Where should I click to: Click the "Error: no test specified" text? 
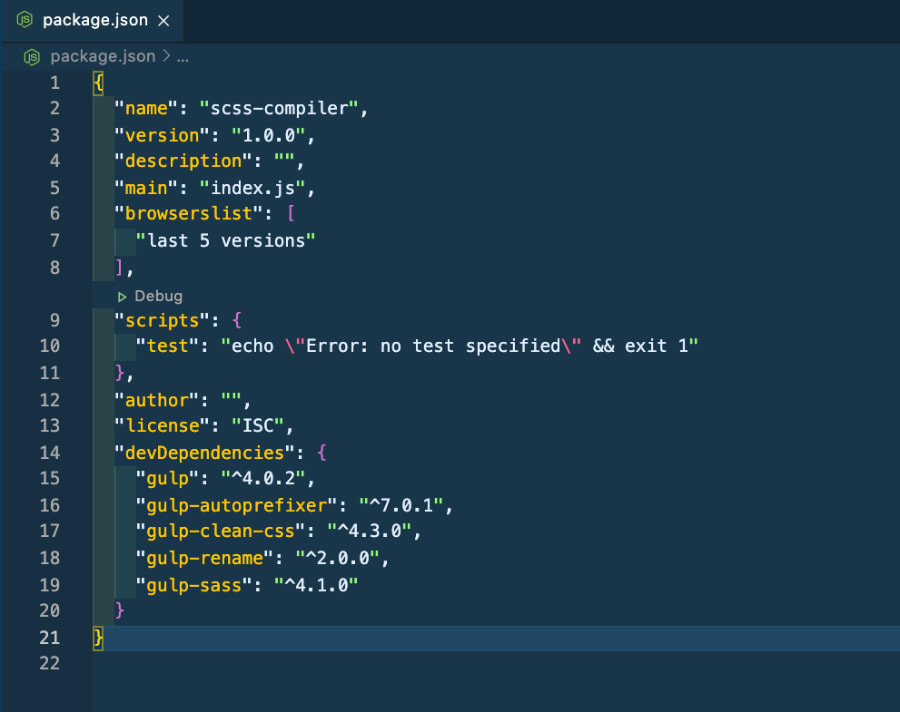point(433,346)
